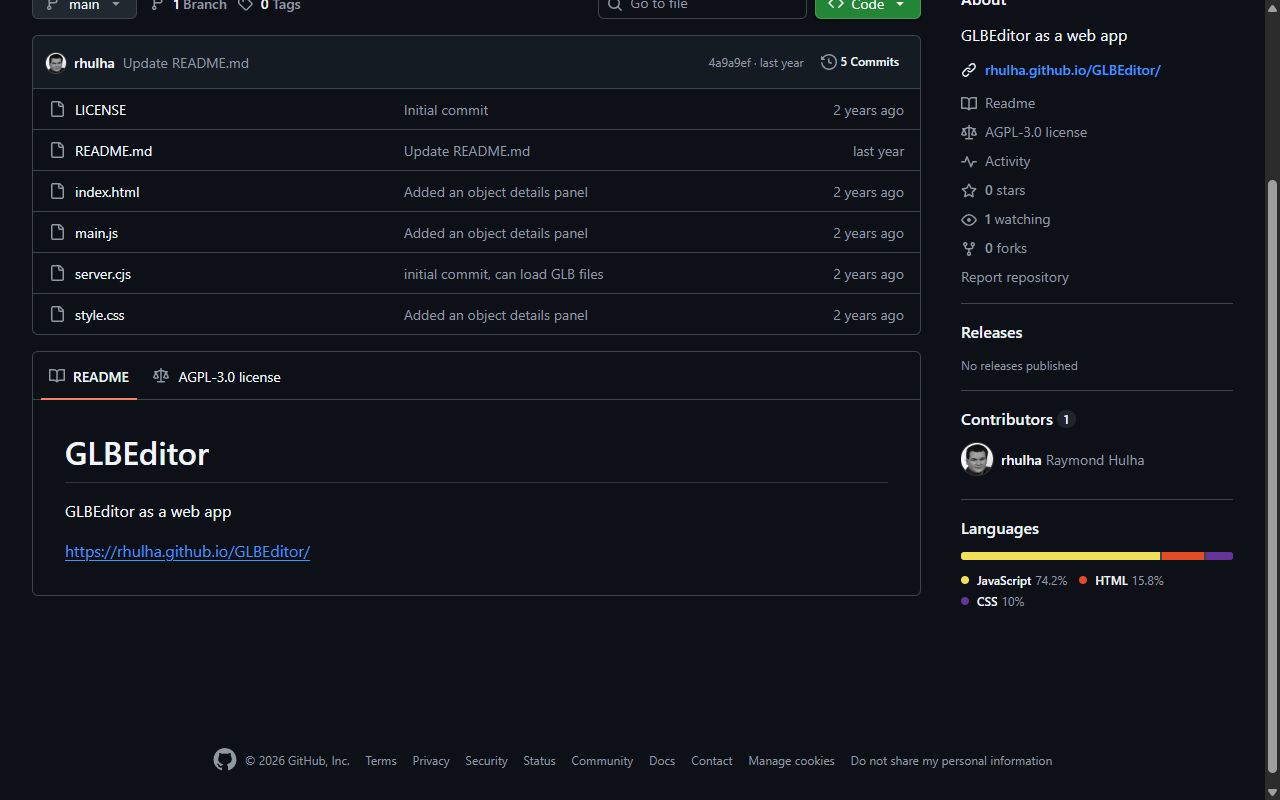Image resolution: width=1280 pixels, height=800 pixels.
Task: Click the Report repository link
Action: pyautogui.click(x=1014, y=277)
